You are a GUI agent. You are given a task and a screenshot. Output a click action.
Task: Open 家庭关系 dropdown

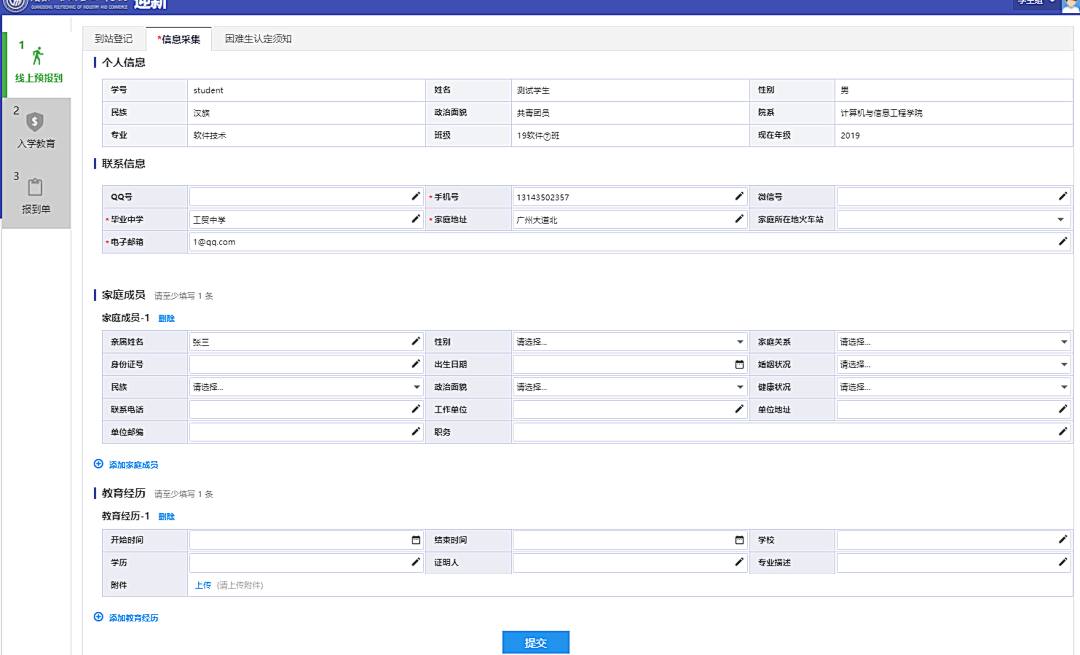(x=954, y=342)
